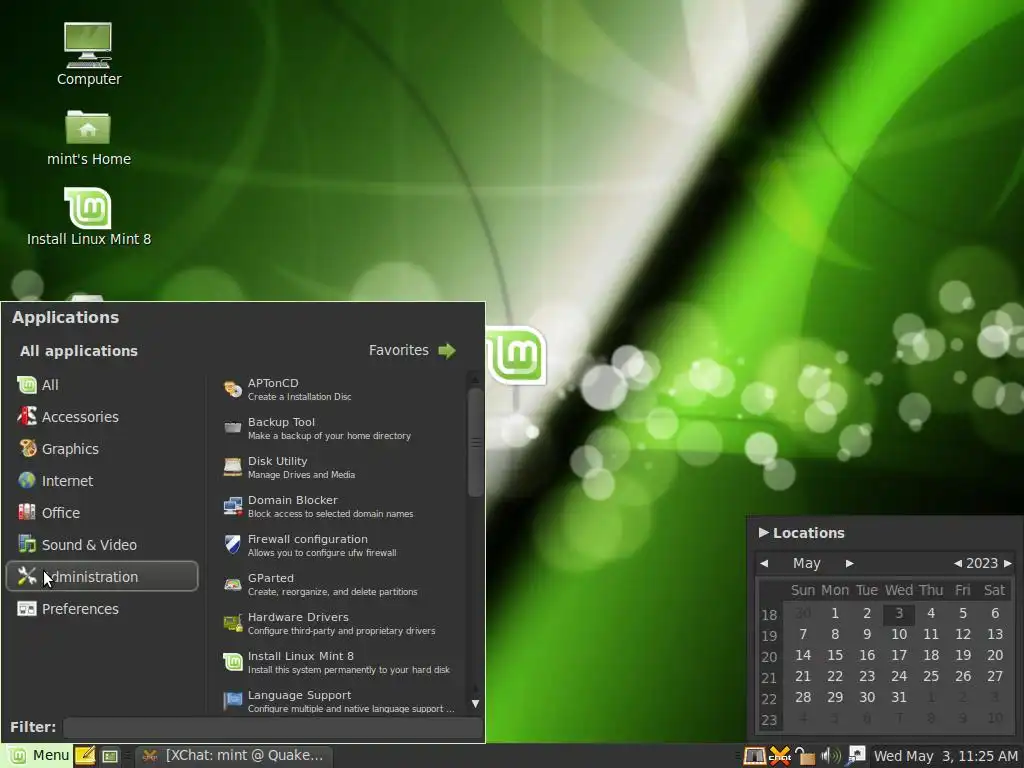Open the volume control tray icon
This screenshot has width=1024, height=768.
click(831, 756)
